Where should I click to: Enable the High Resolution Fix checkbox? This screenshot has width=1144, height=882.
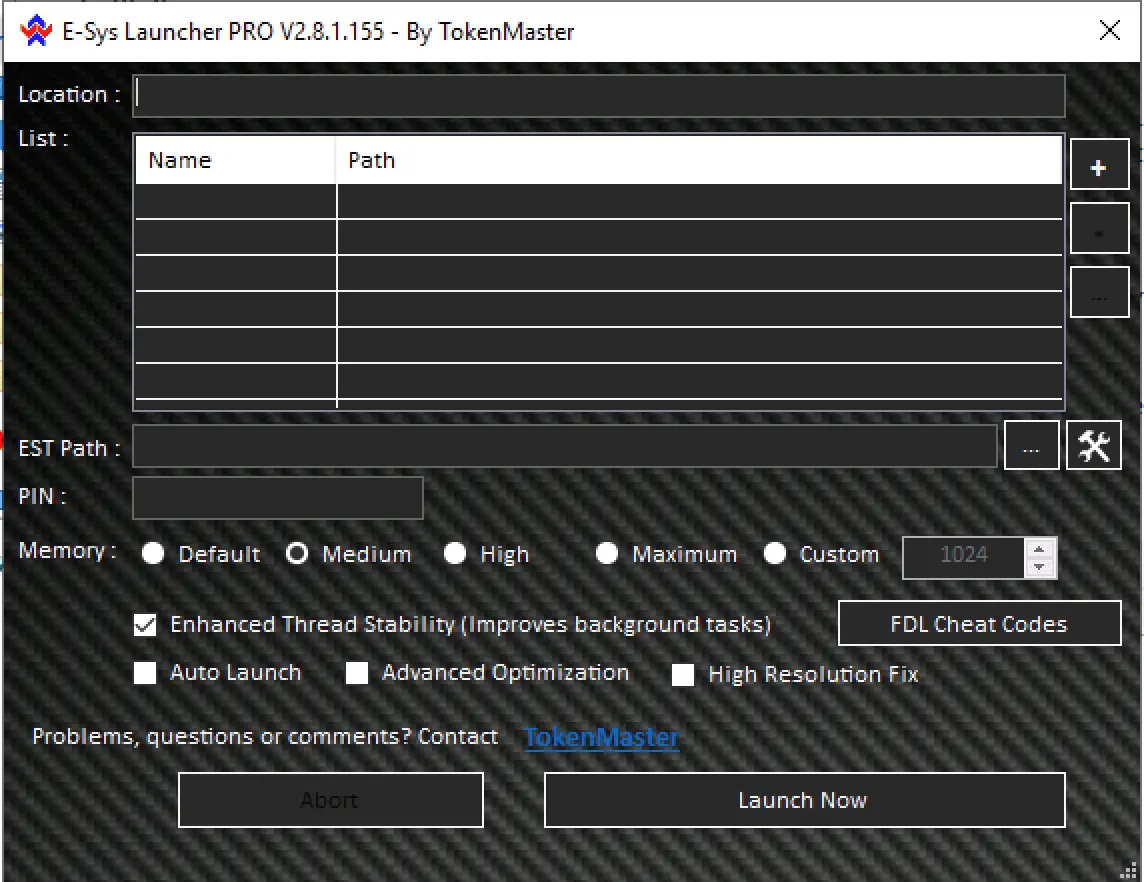[x=683, y=675]
